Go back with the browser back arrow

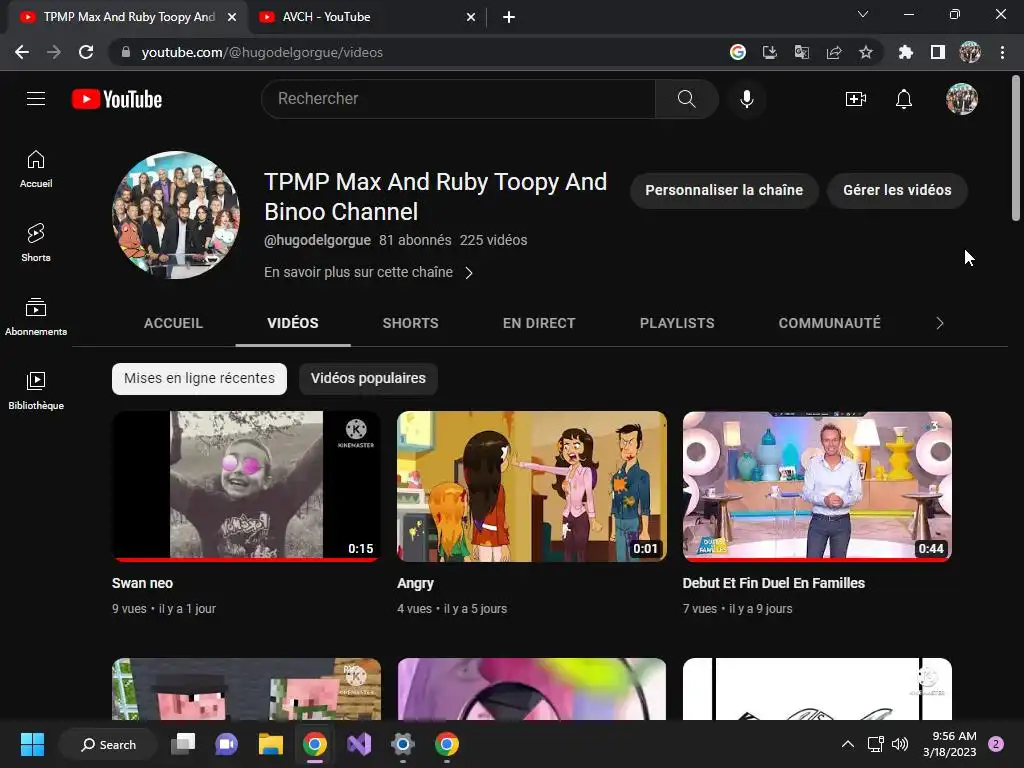22,52
